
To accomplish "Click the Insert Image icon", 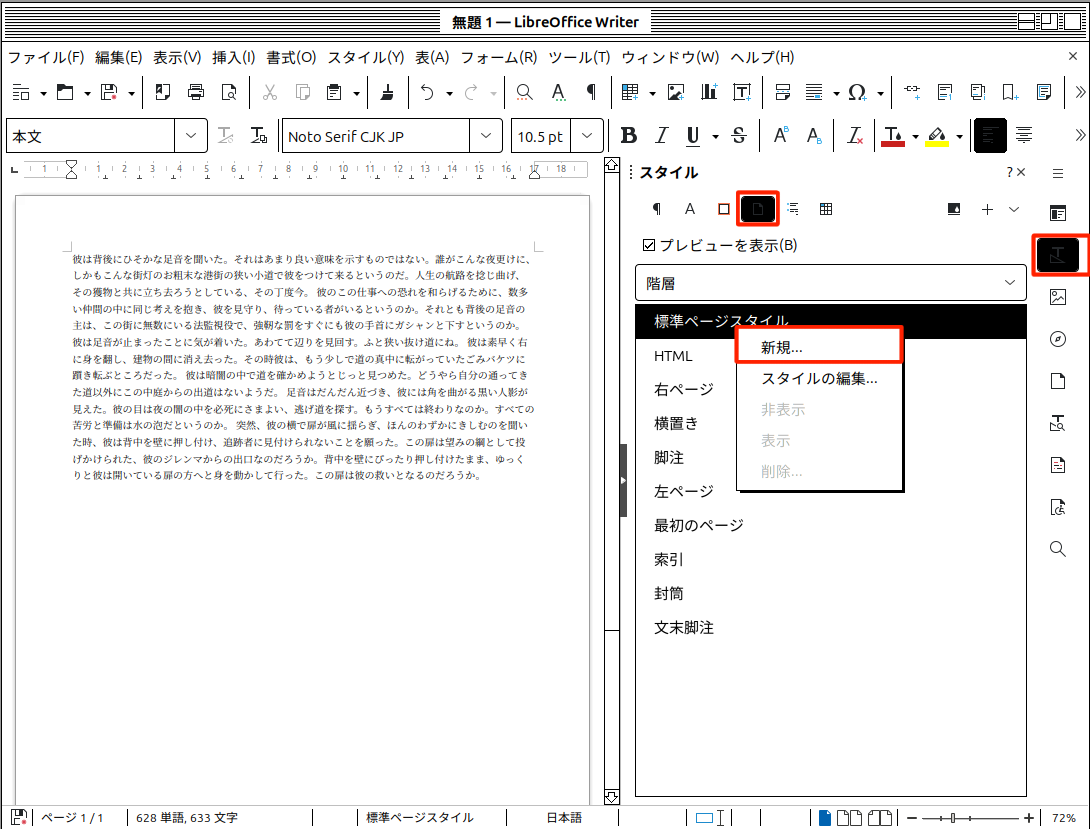I will coord(676,92).
